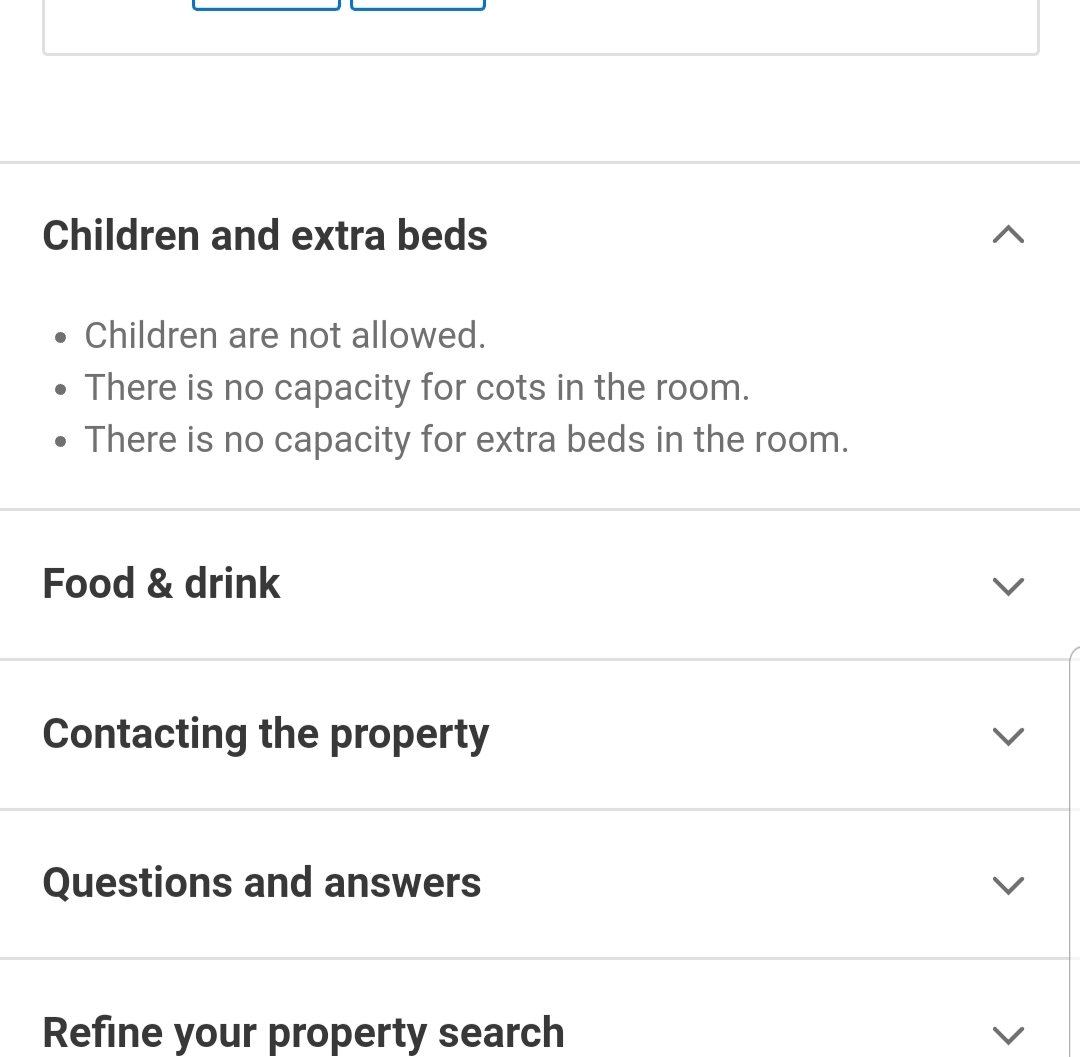Open the Refine your property search heading
Screen dimensions: 1080x1057
[x=303, y=1033]
